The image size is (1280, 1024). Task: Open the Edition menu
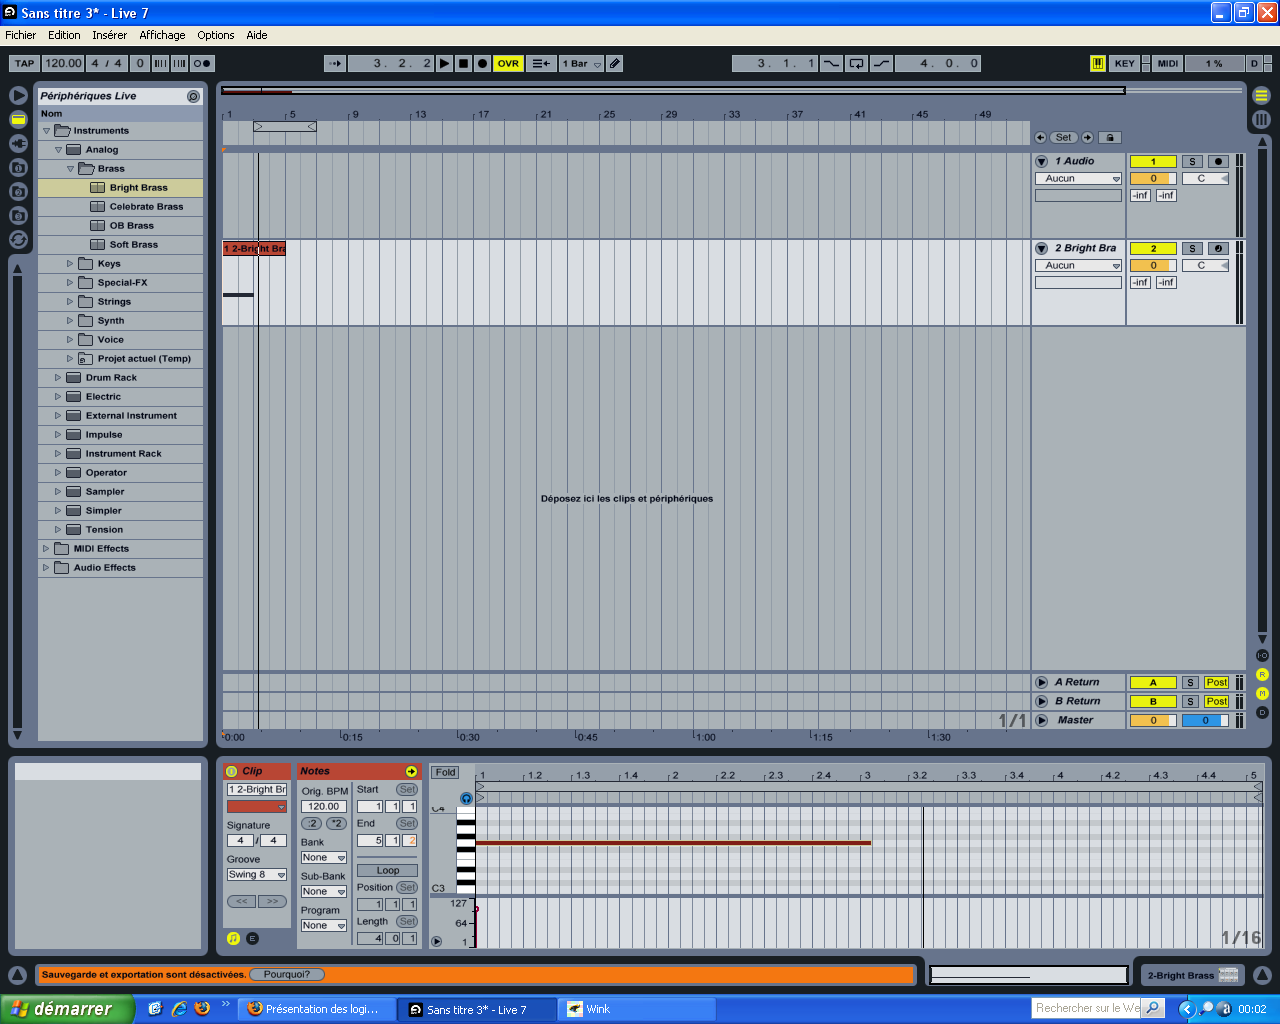click(x=64, y=35)
